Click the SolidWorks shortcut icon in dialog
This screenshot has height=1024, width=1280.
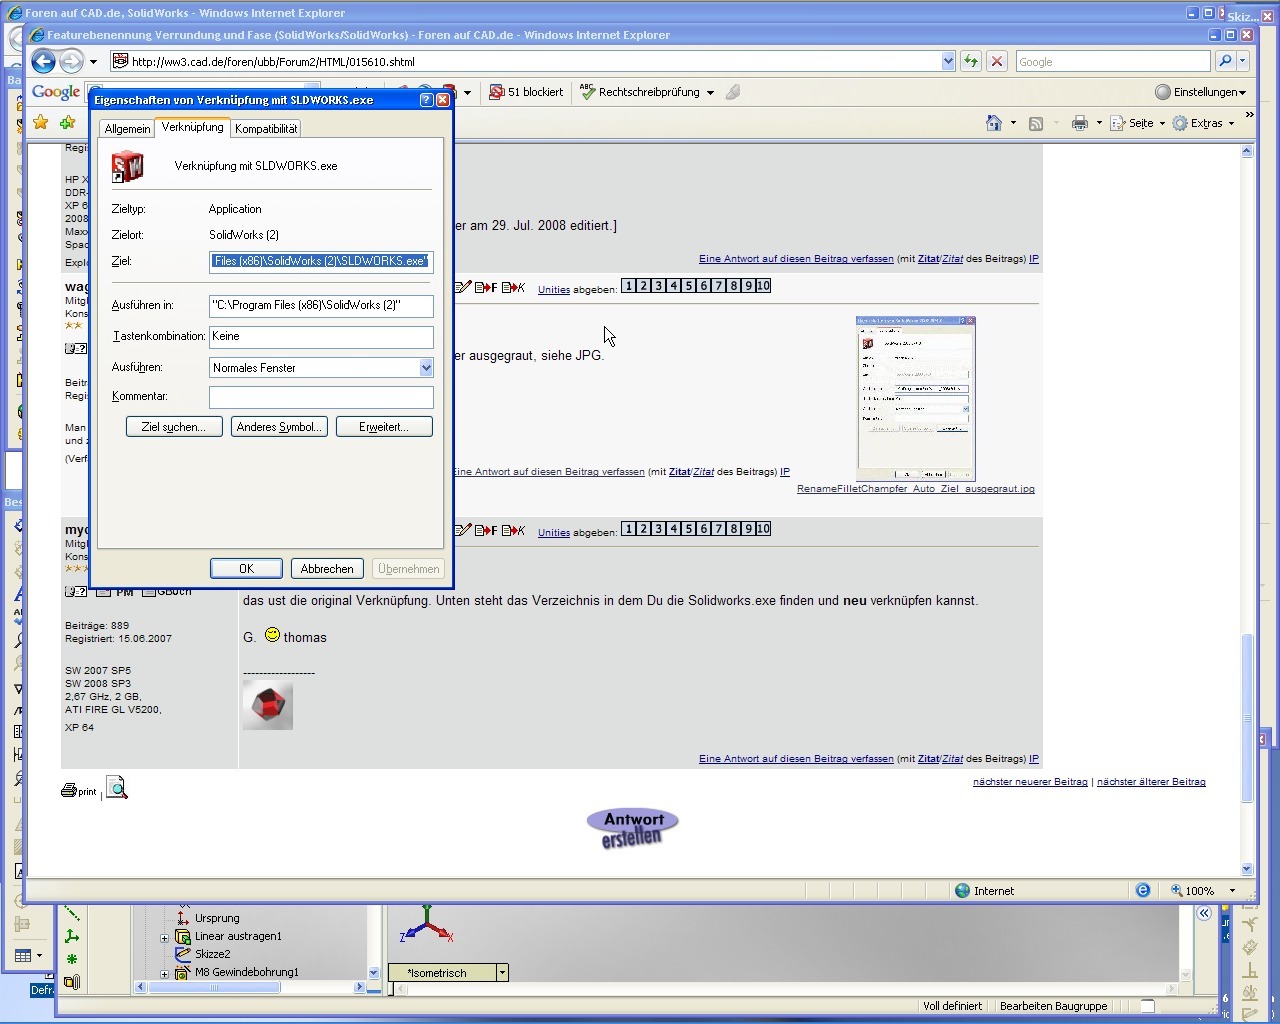click(x=127, y=166)
